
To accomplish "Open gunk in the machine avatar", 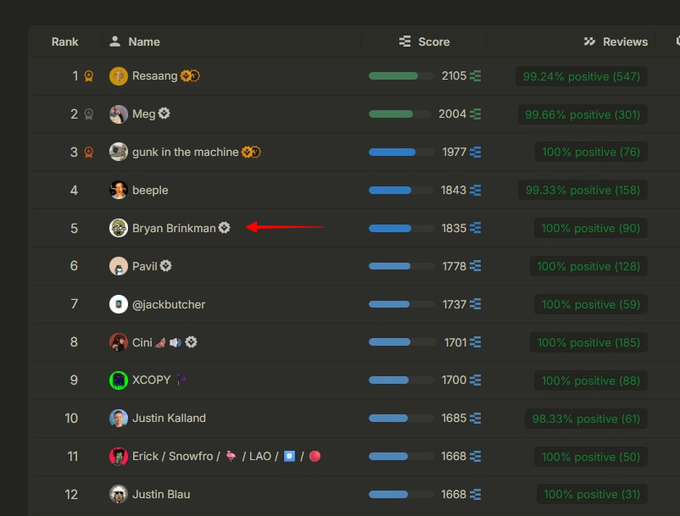I will 118,152.
